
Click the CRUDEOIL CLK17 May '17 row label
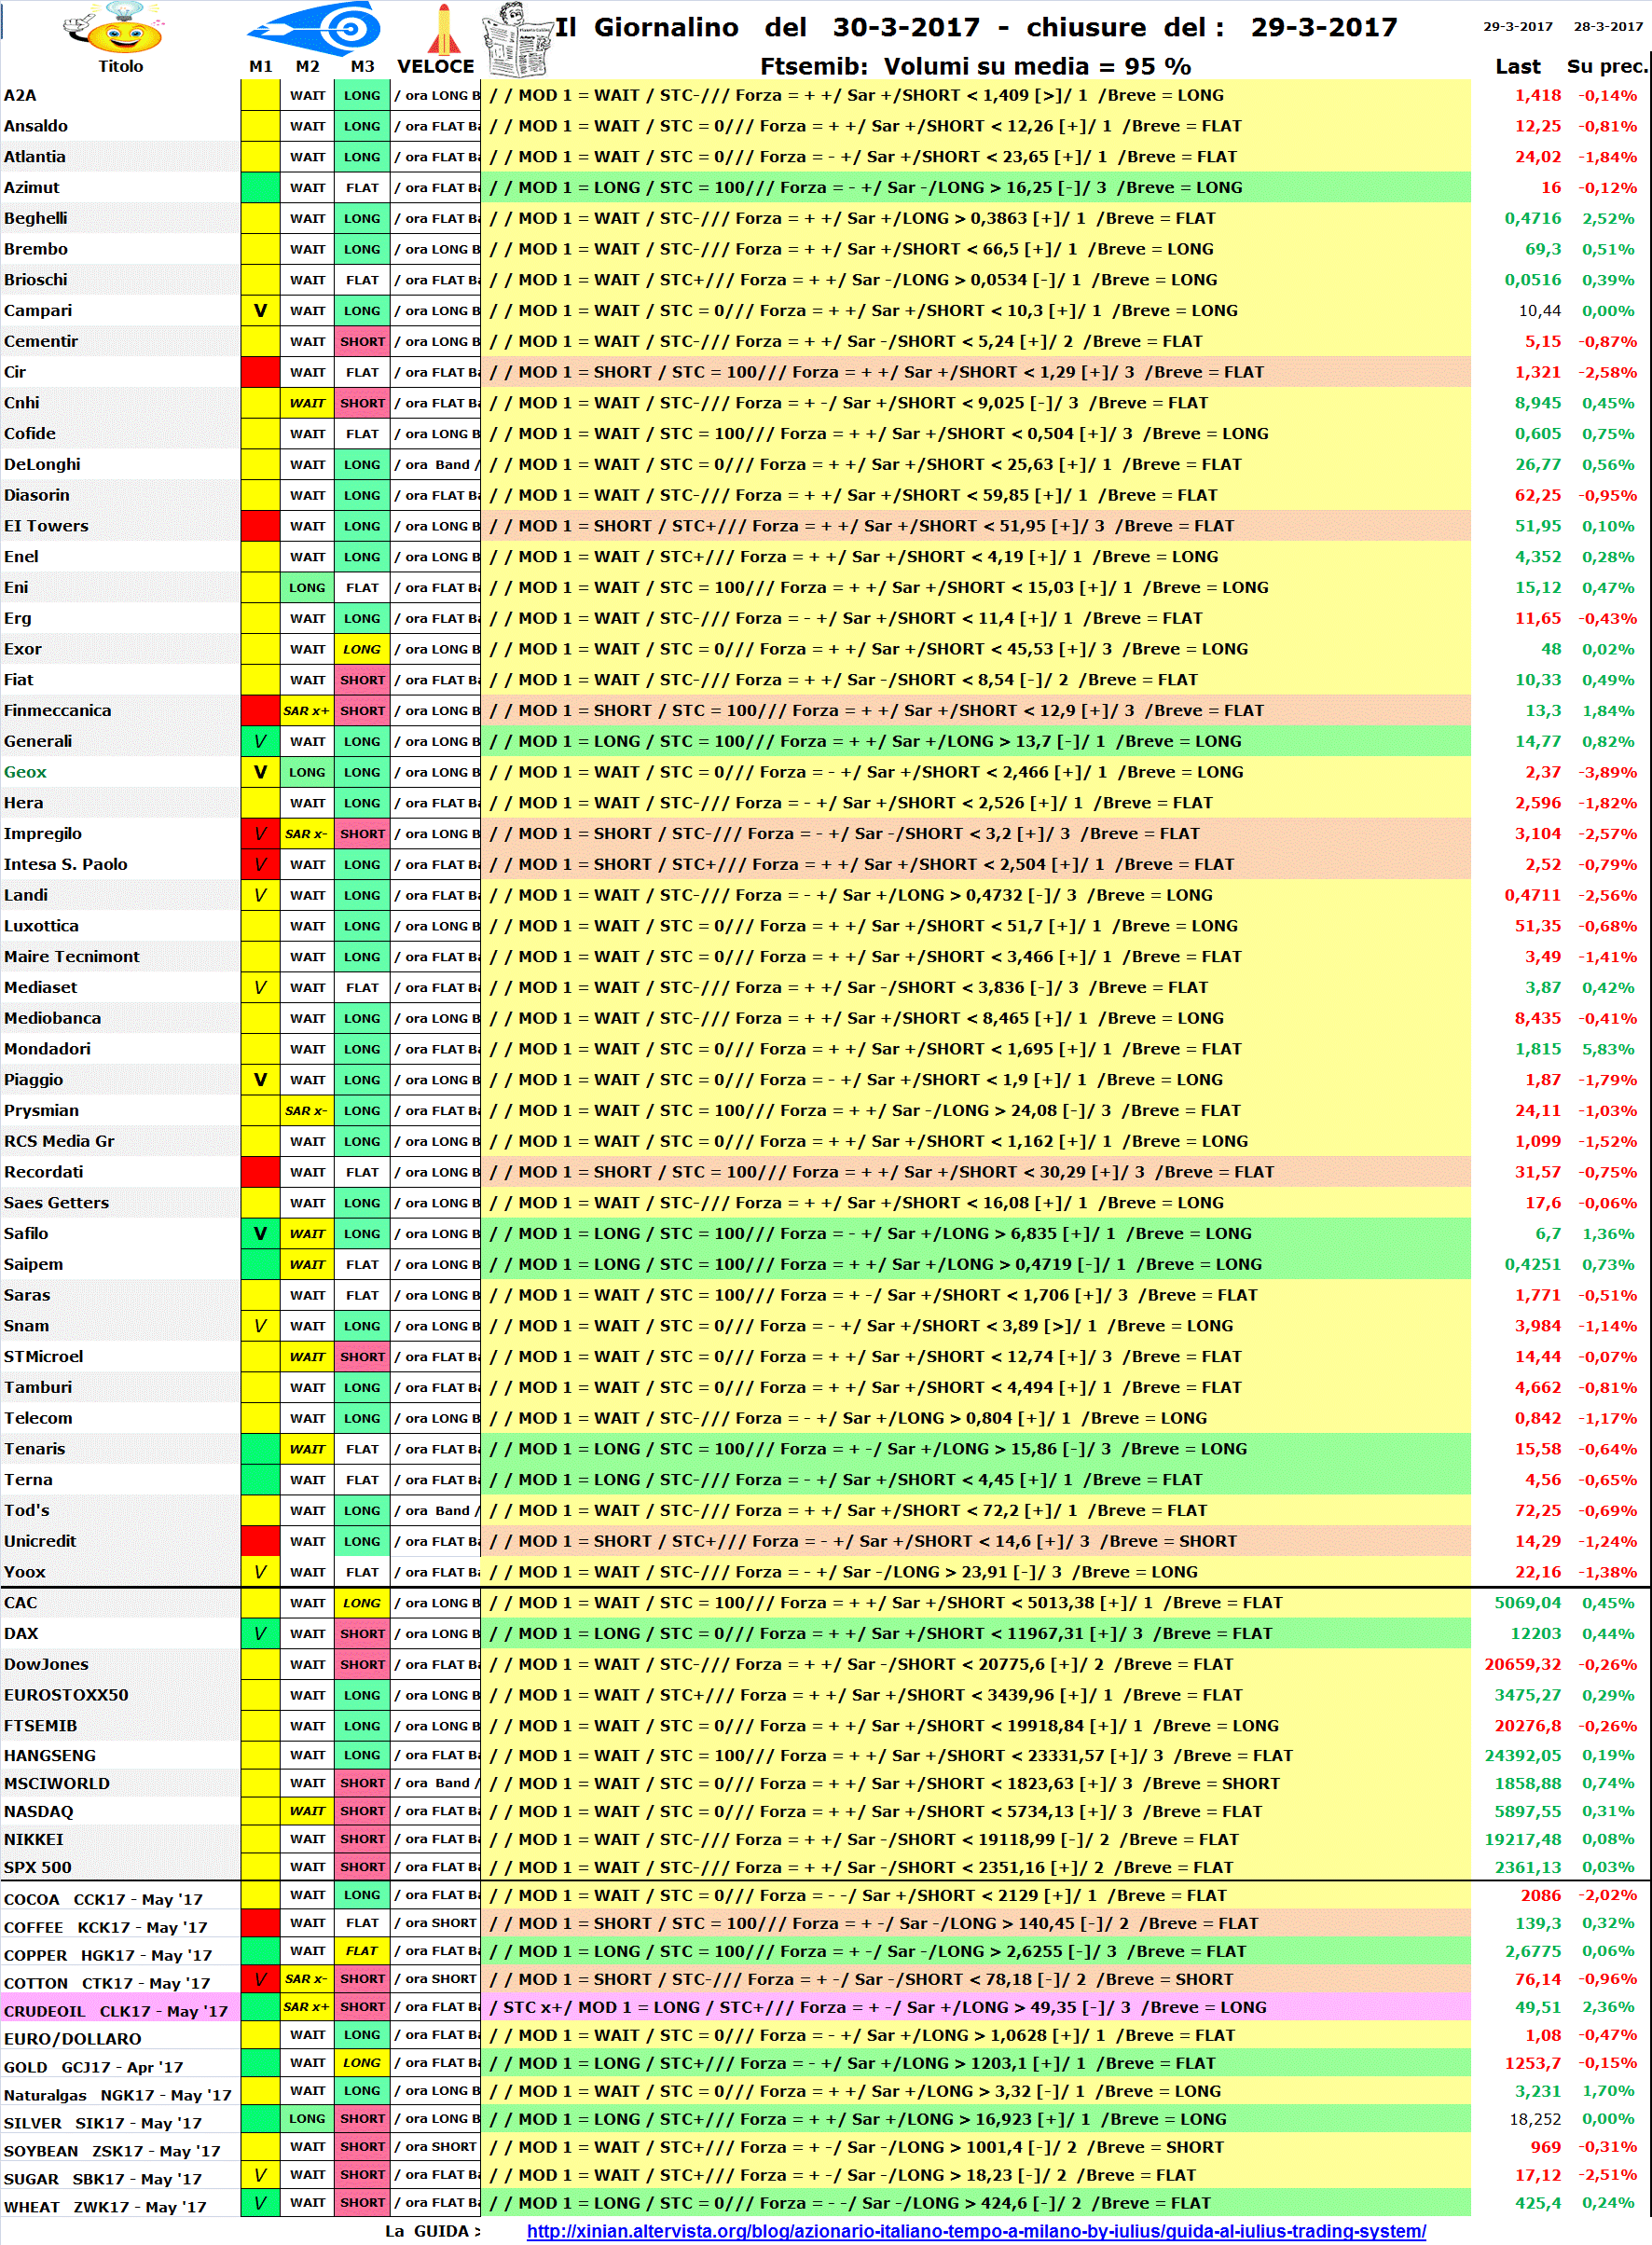pos(116,2010)
